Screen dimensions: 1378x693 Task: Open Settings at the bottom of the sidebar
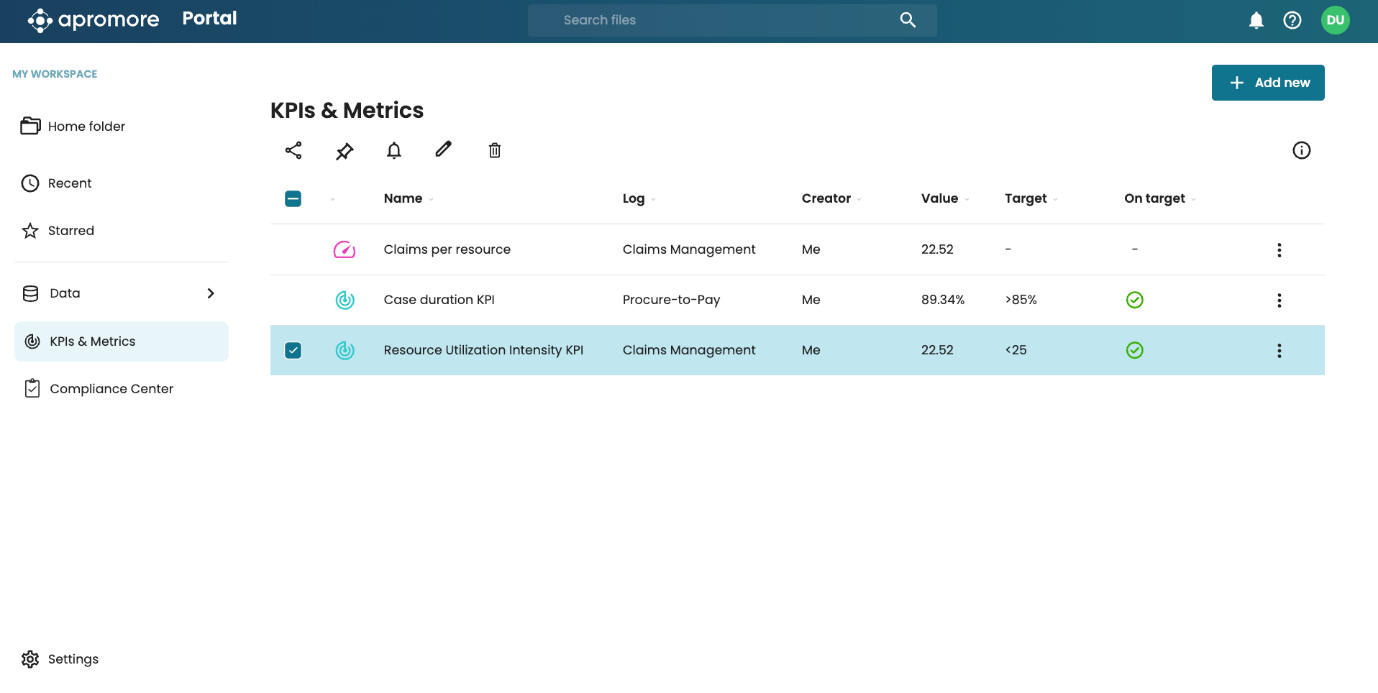click(73, 659)
